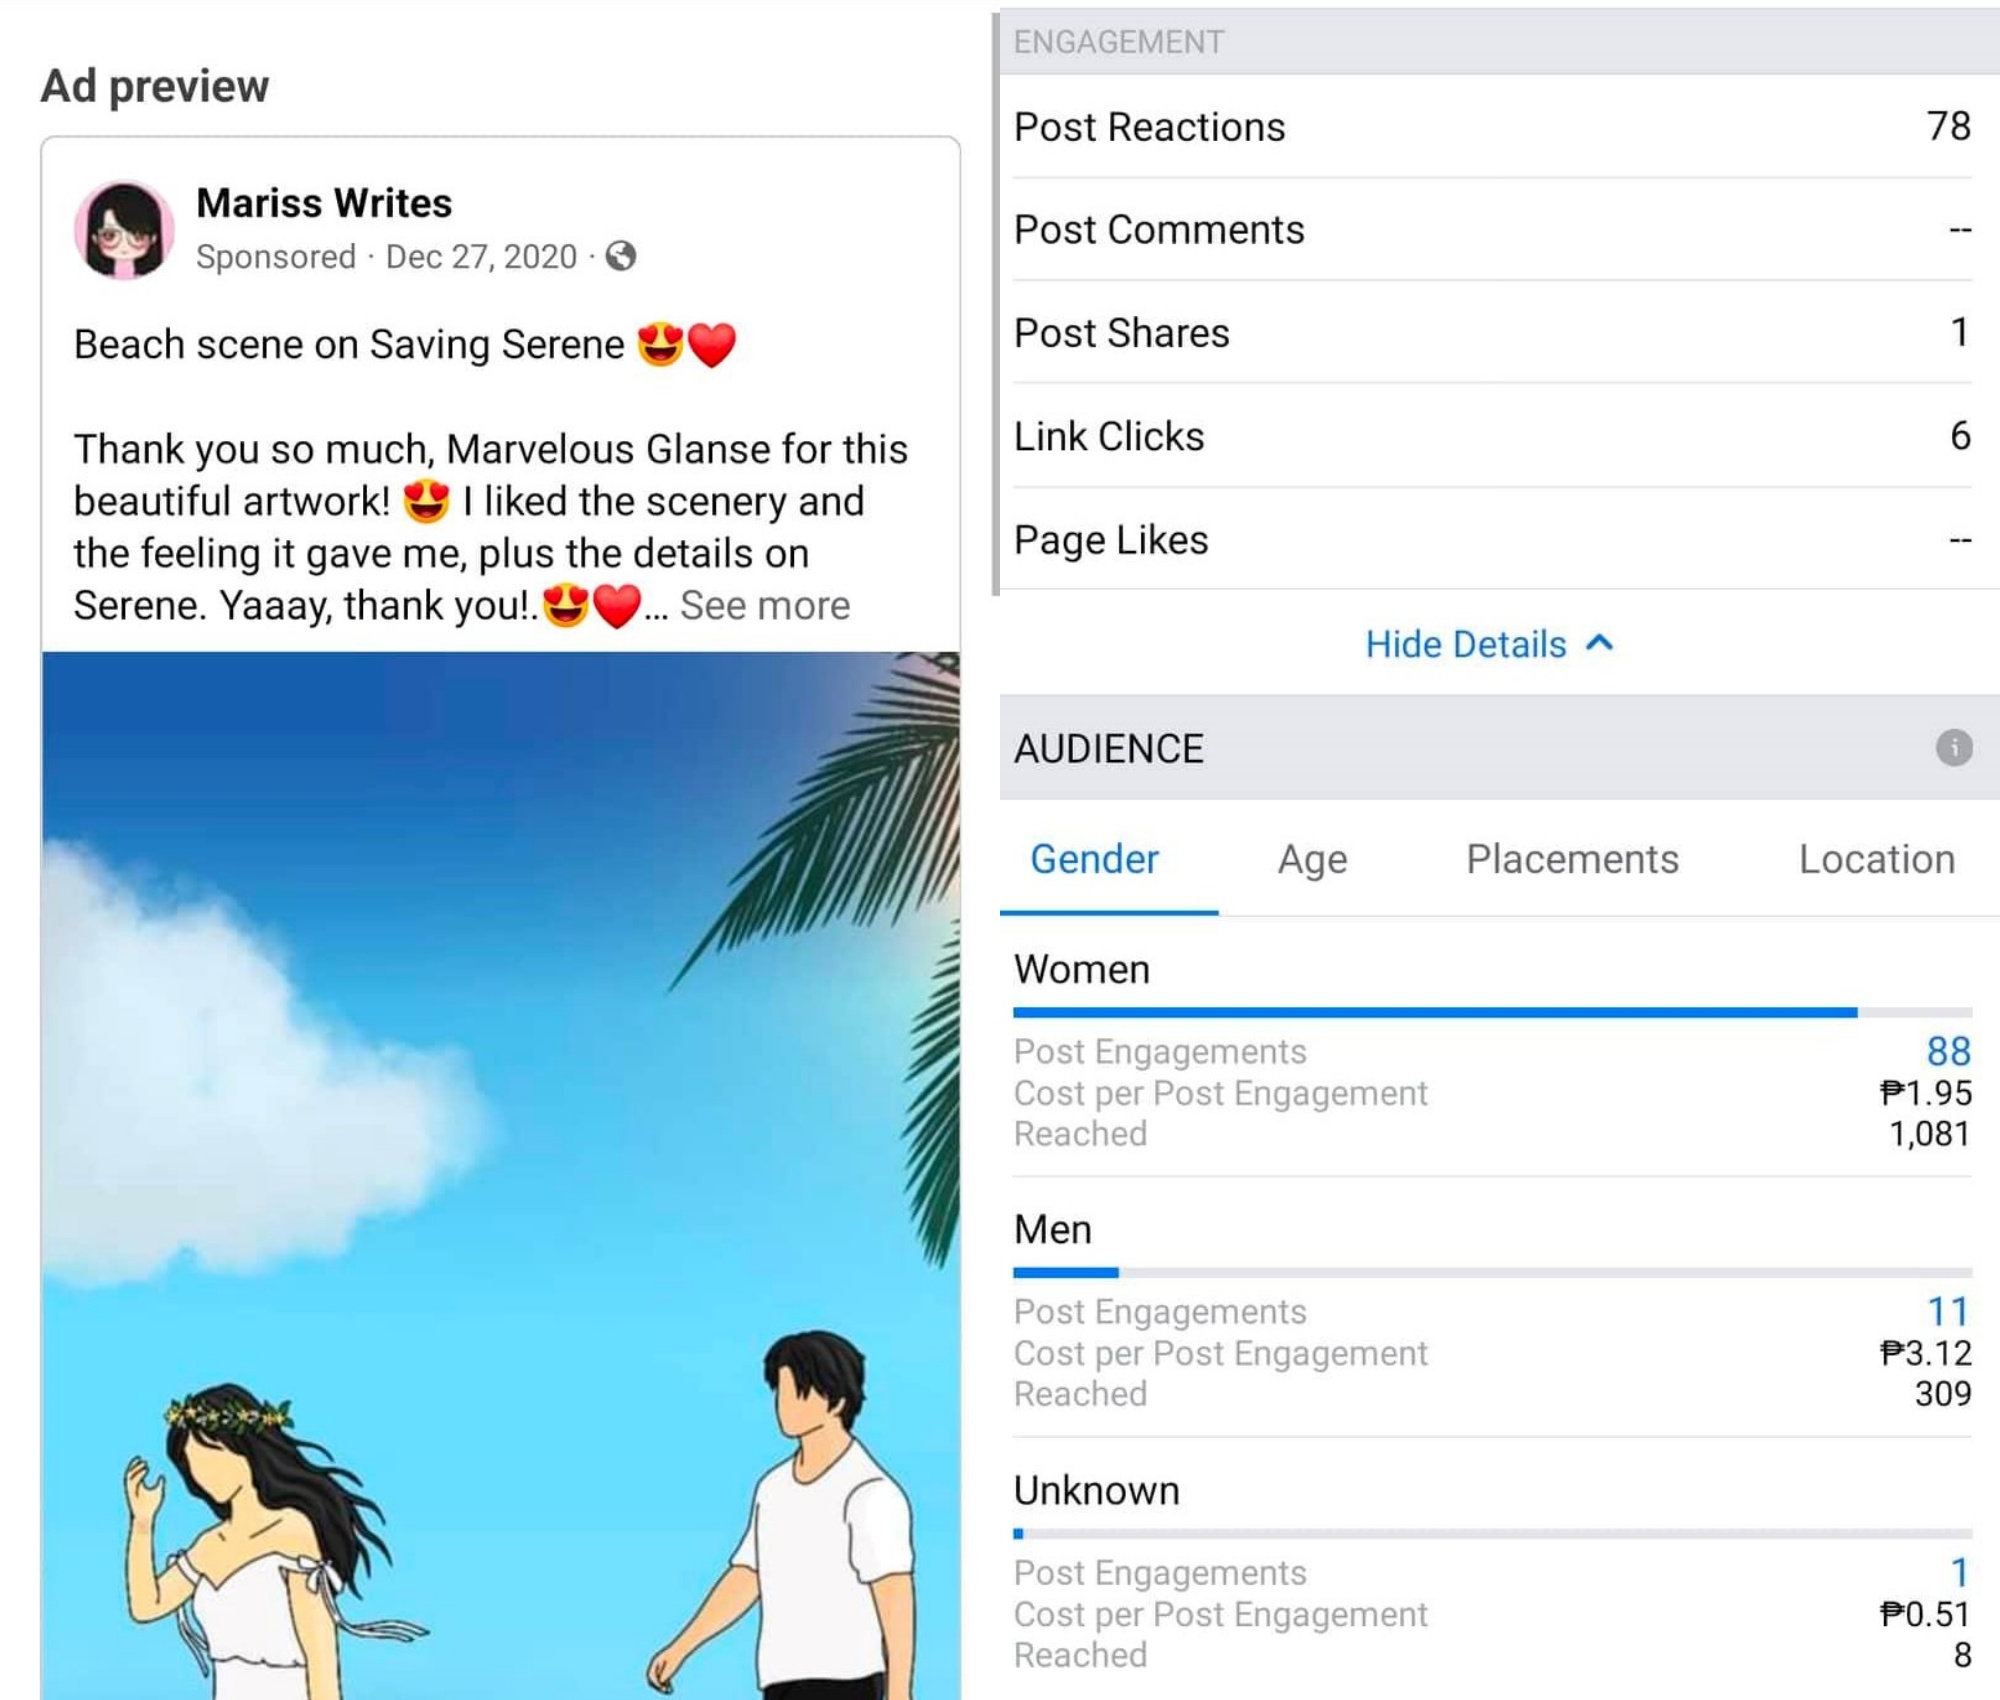
Task: Click the Men engagement progress bar
Action: pos(1492,1272)
